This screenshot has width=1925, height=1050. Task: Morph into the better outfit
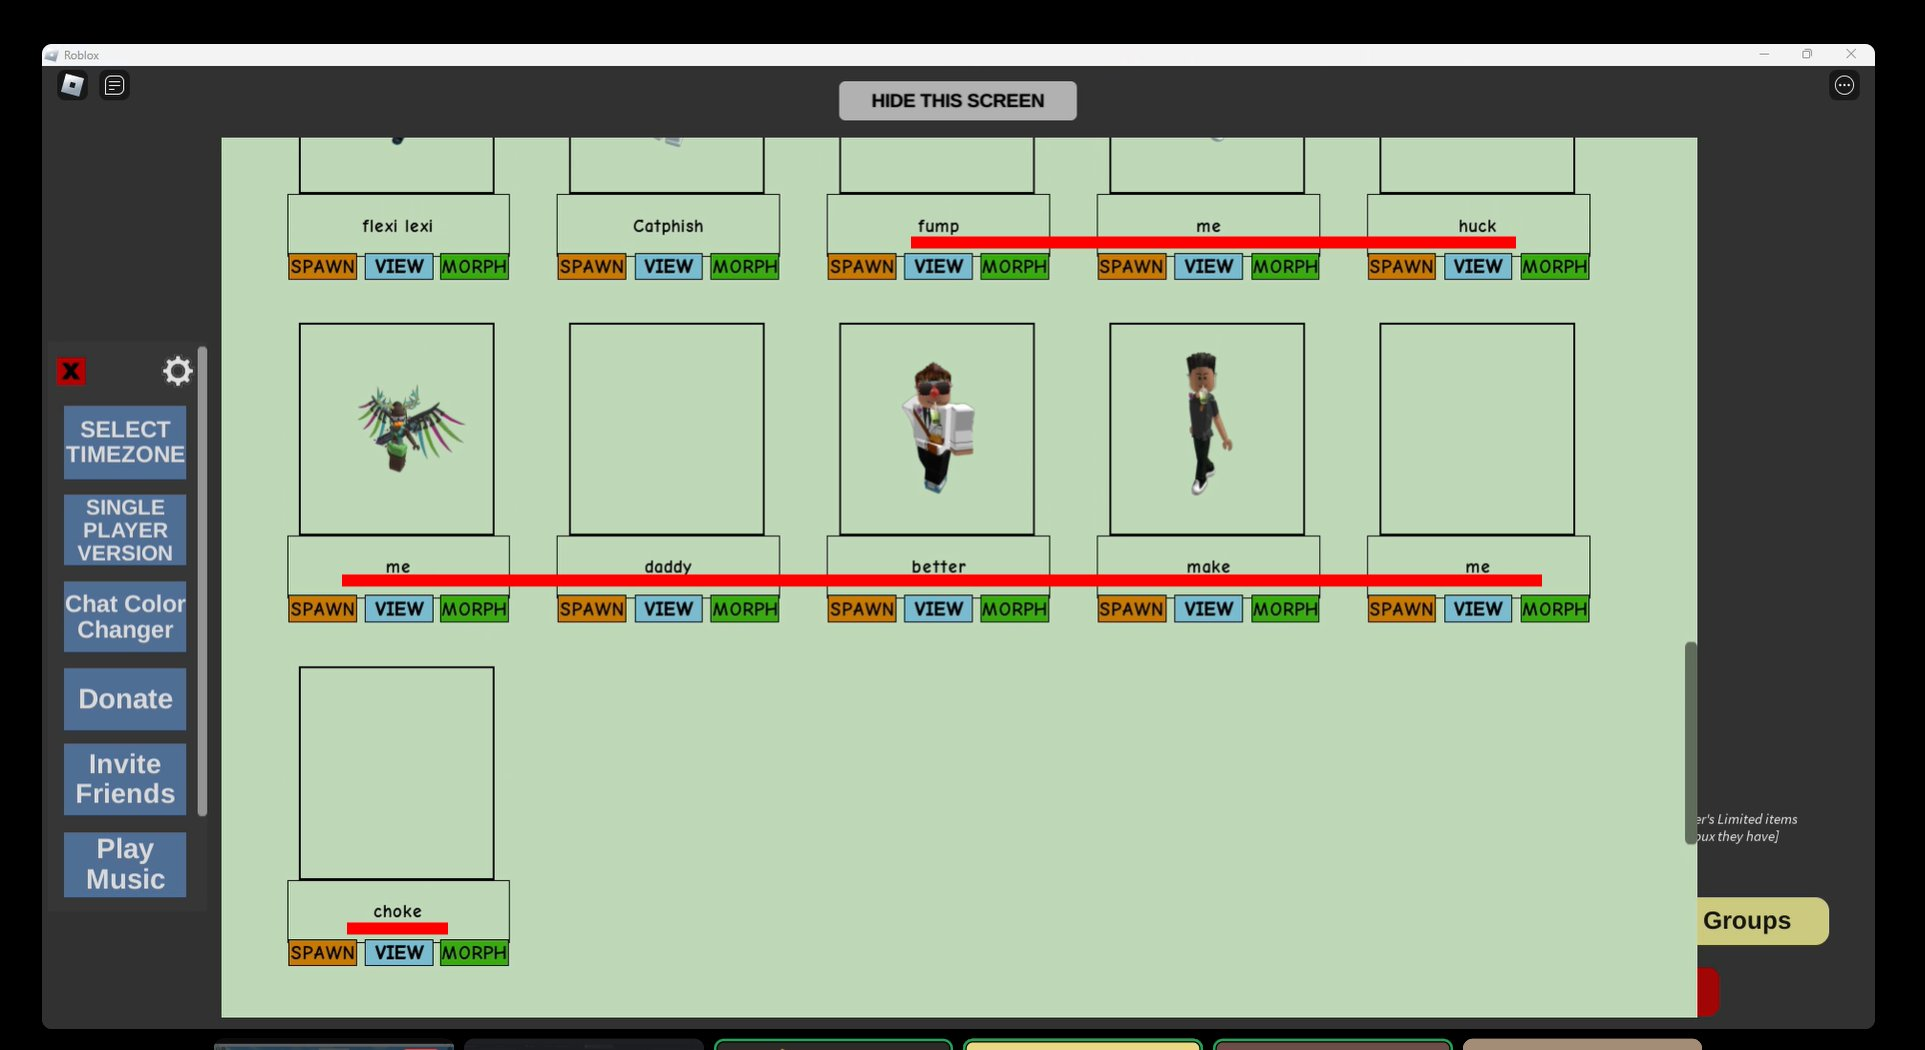click(x=1014, y=609)
